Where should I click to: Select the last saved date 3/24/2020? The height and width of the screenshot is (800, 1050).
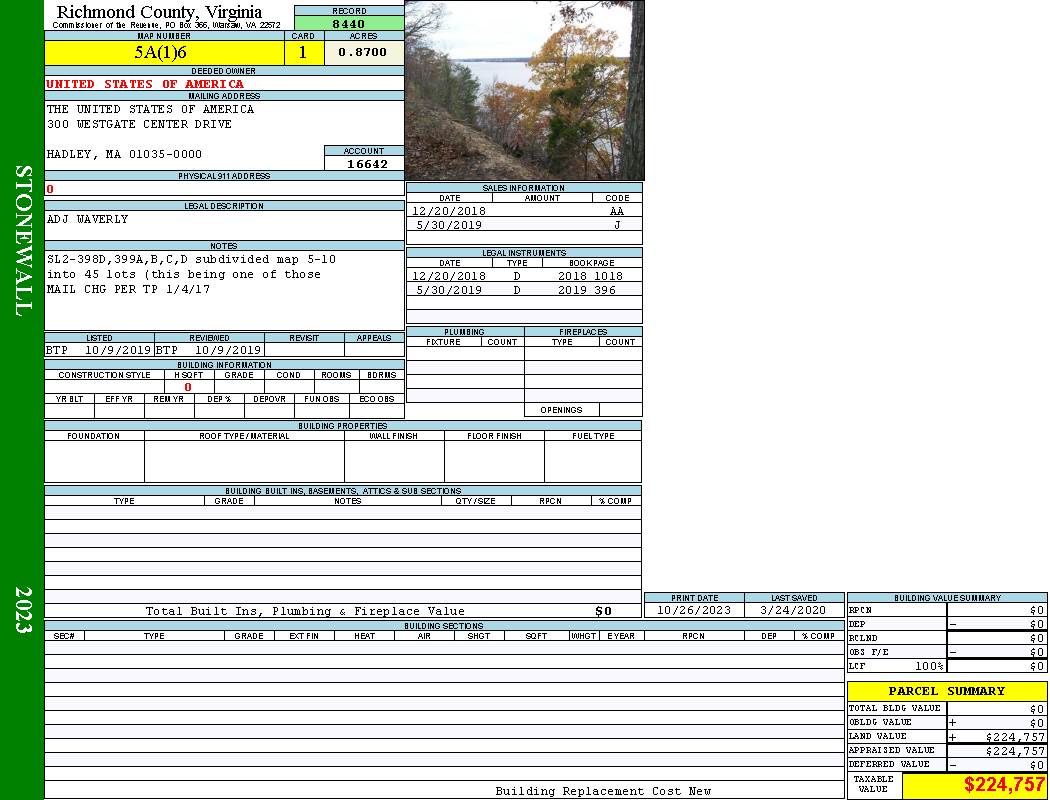pyautogui.click(x=794, y=610)
